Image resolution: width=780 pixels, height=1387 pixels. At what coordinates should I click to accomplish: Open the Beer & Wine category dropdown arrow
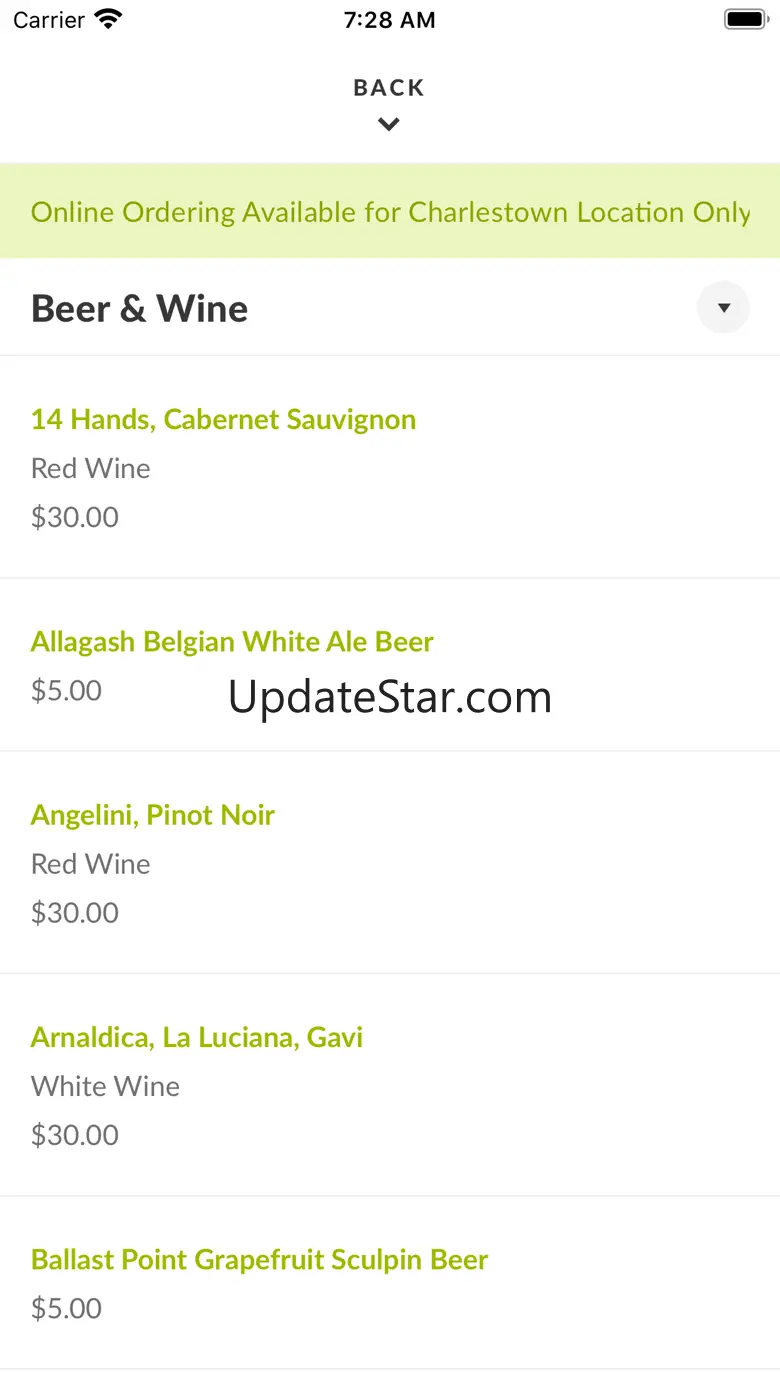click(723, 308)
